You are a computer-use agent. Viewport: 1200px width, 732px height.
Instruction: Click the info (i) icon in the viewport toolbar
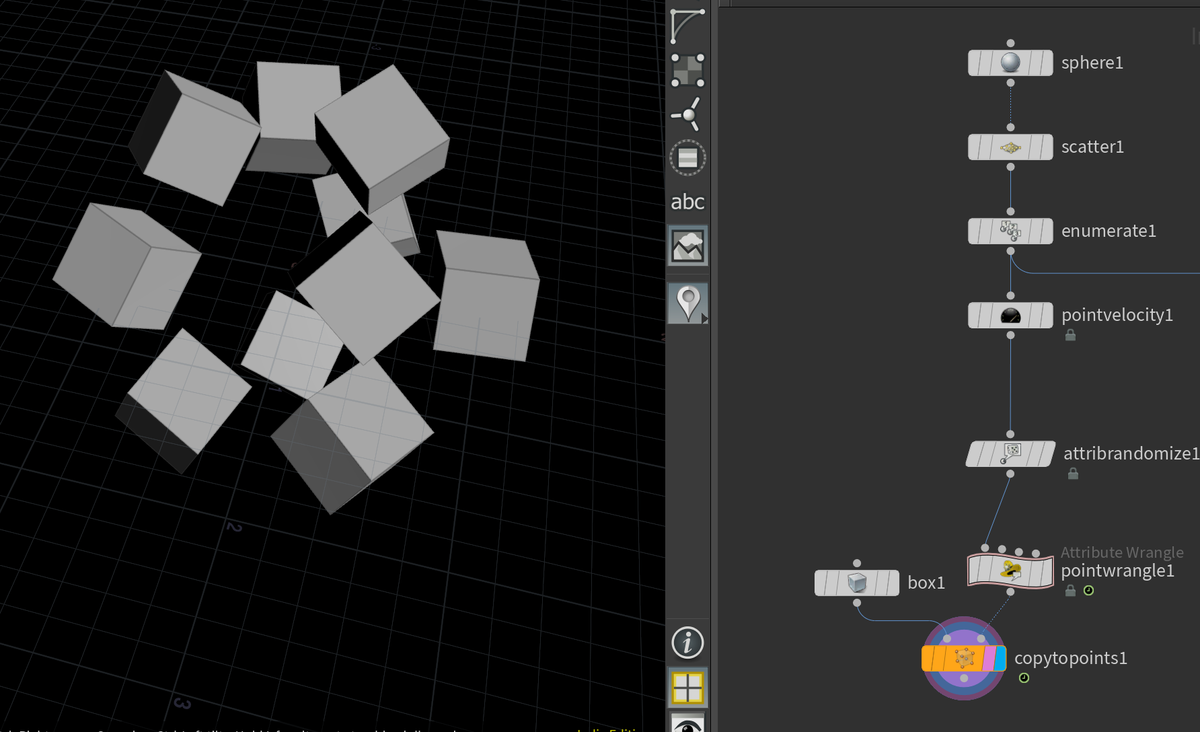point(687,643)
